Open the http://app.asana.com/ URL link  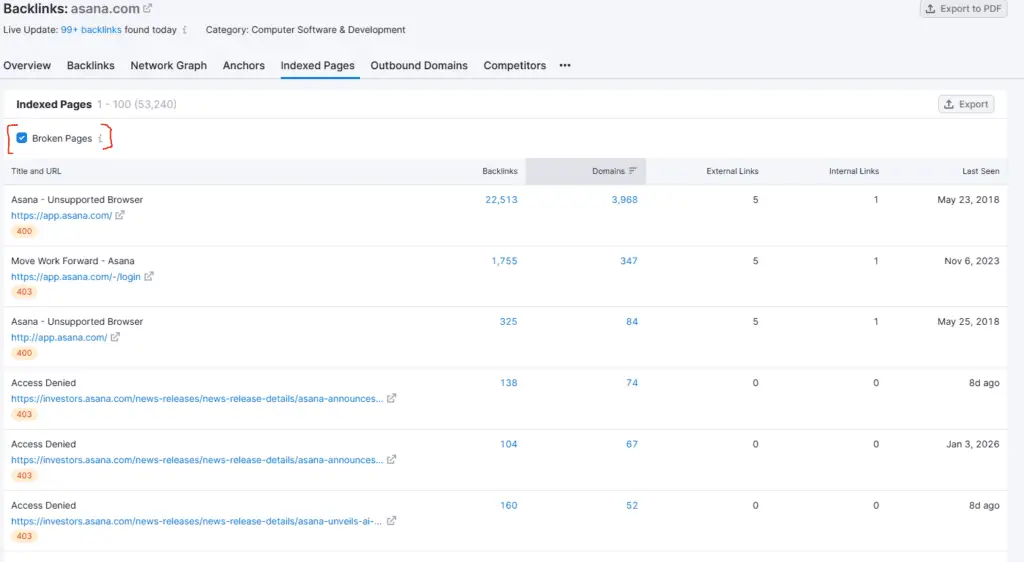tap(59, 337)
